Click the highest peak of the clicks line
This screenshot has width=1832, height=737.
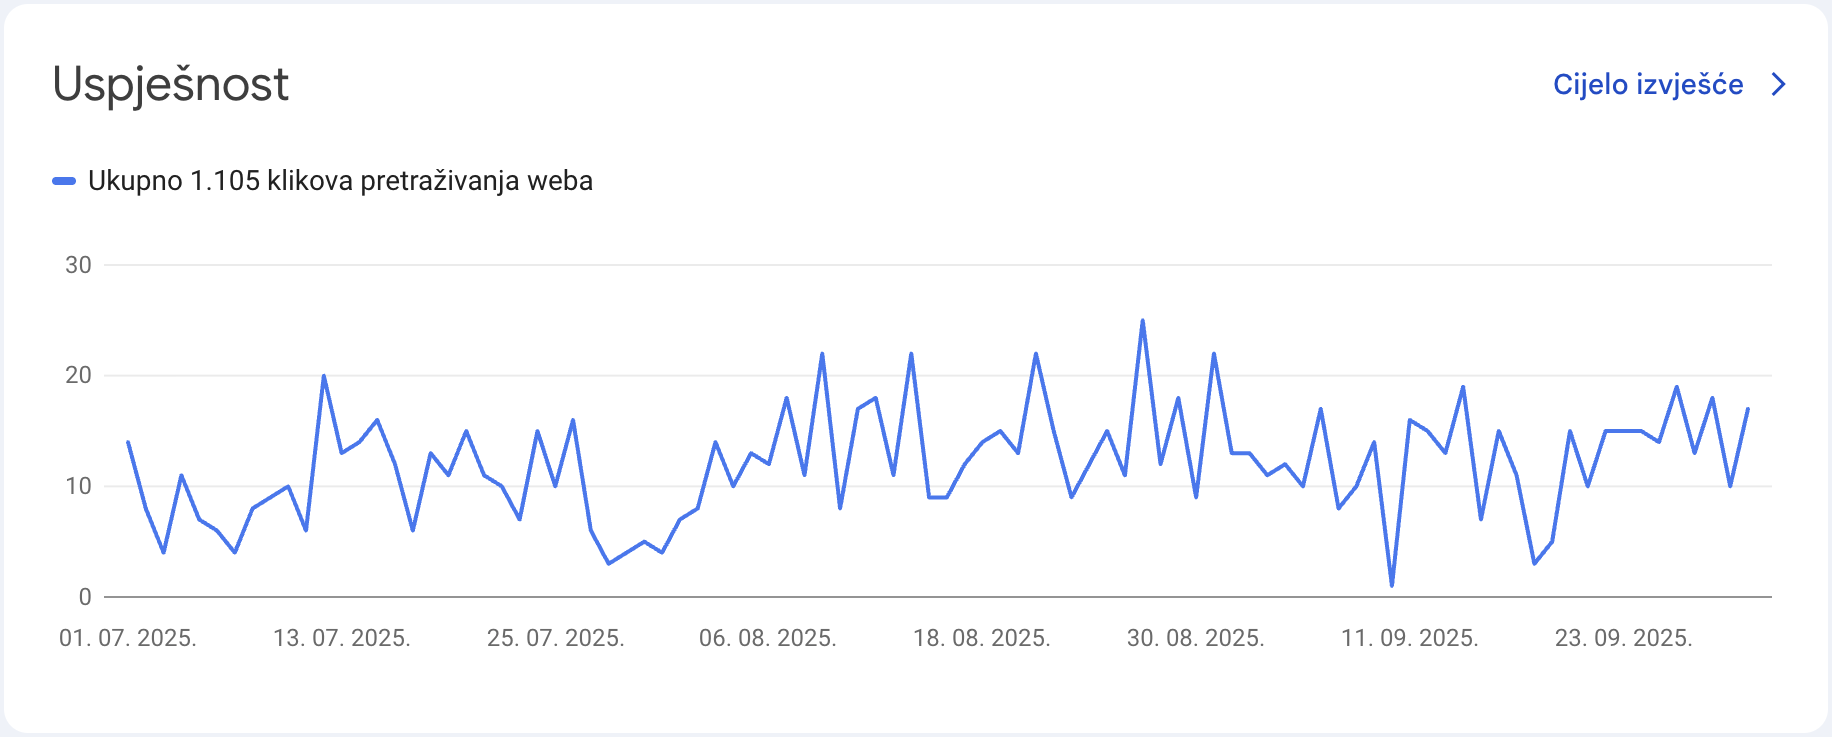click(x=1142, y=321)
